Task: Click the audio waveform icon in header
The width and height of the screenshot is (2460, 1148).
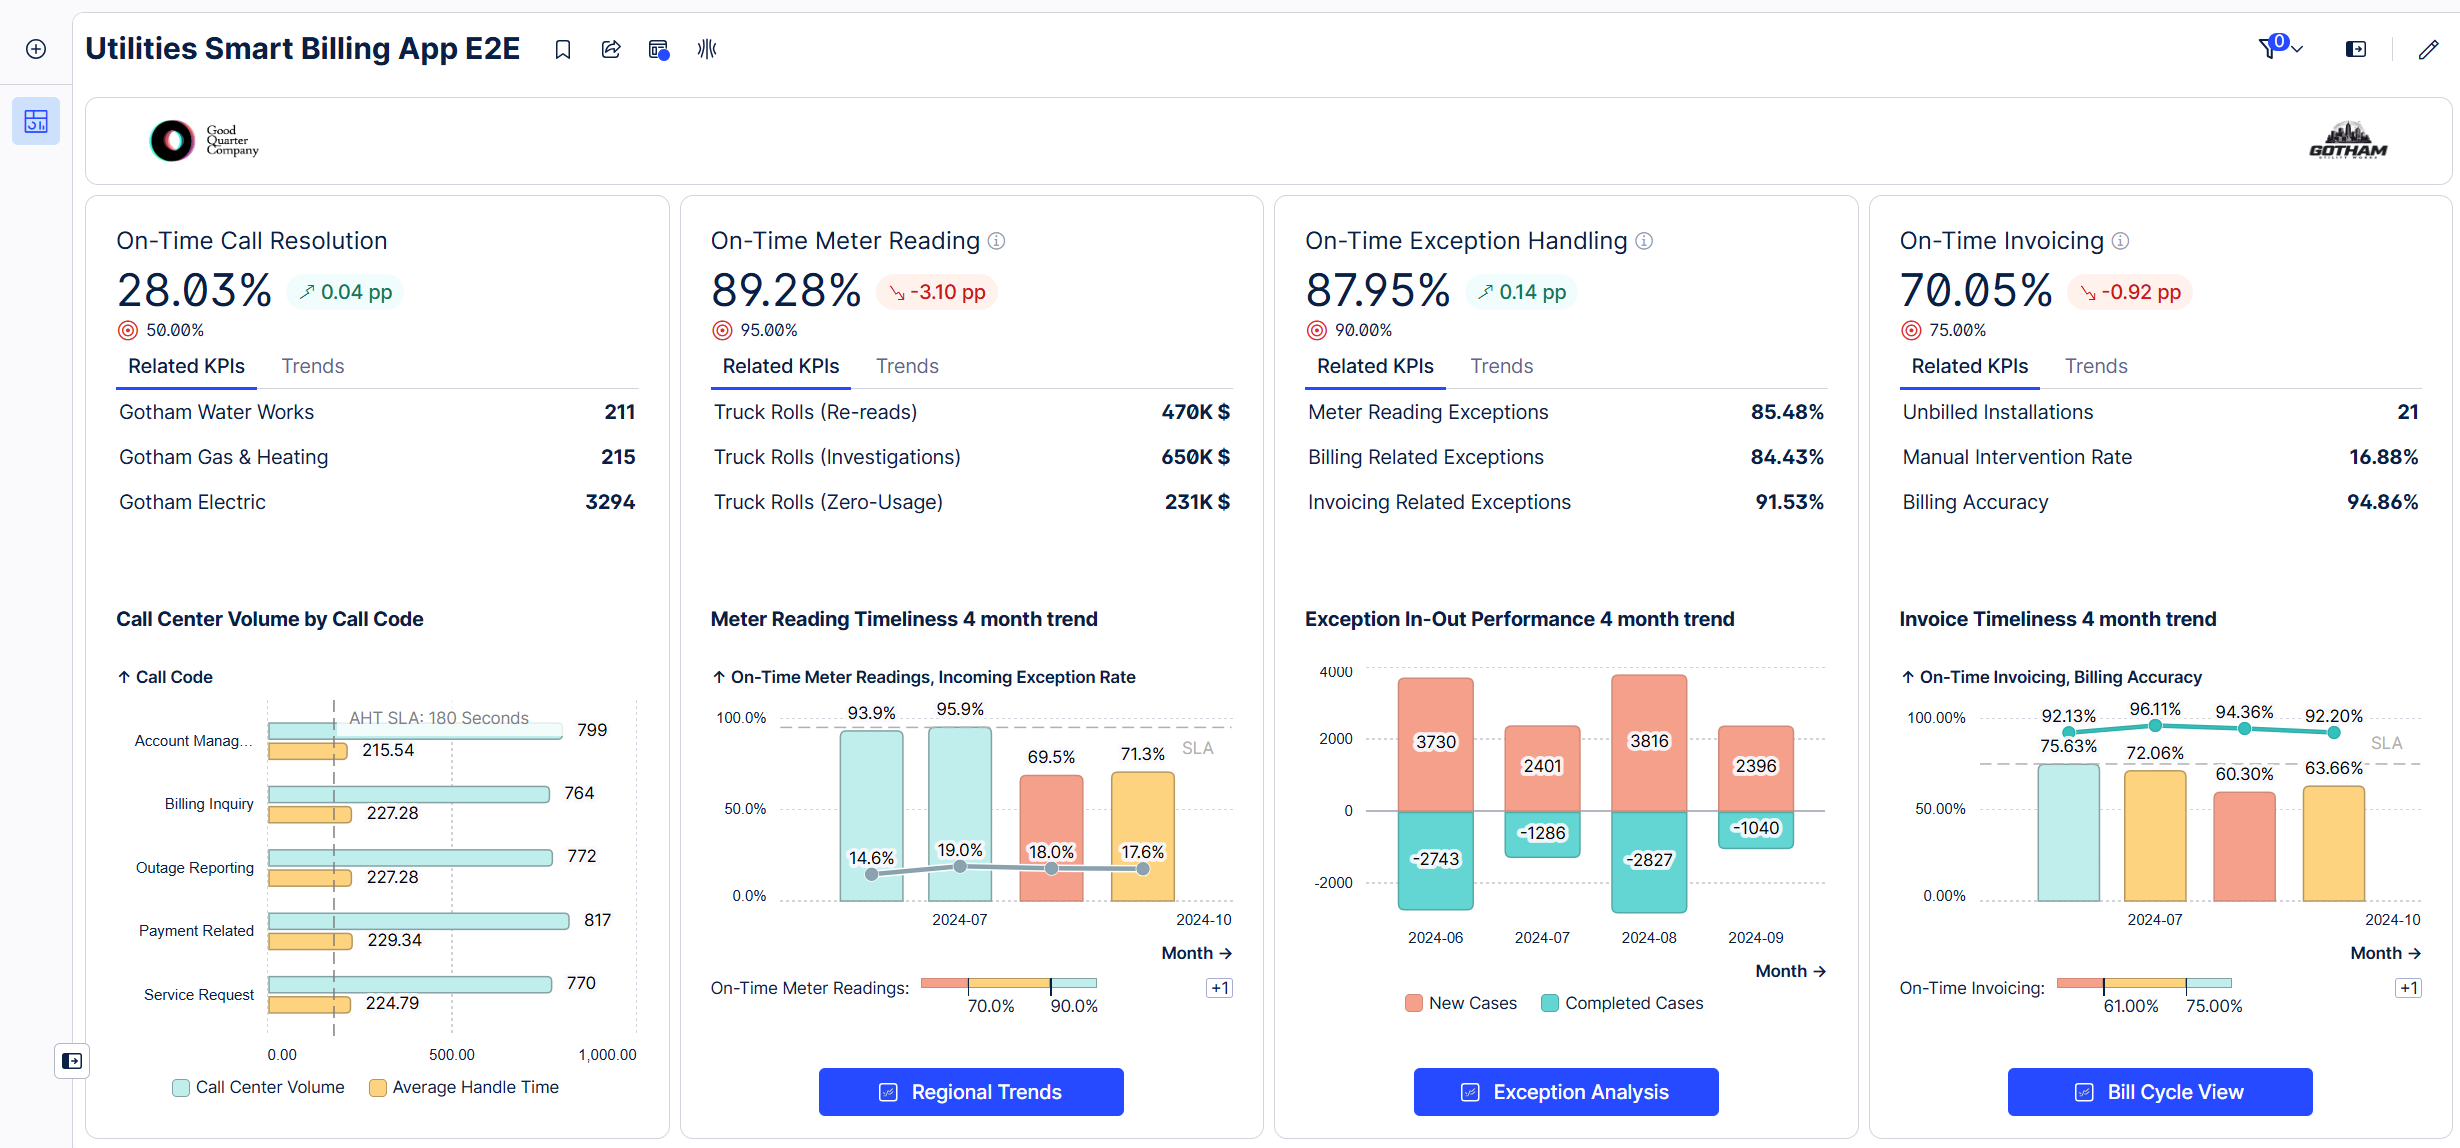Action: point(707,50)
